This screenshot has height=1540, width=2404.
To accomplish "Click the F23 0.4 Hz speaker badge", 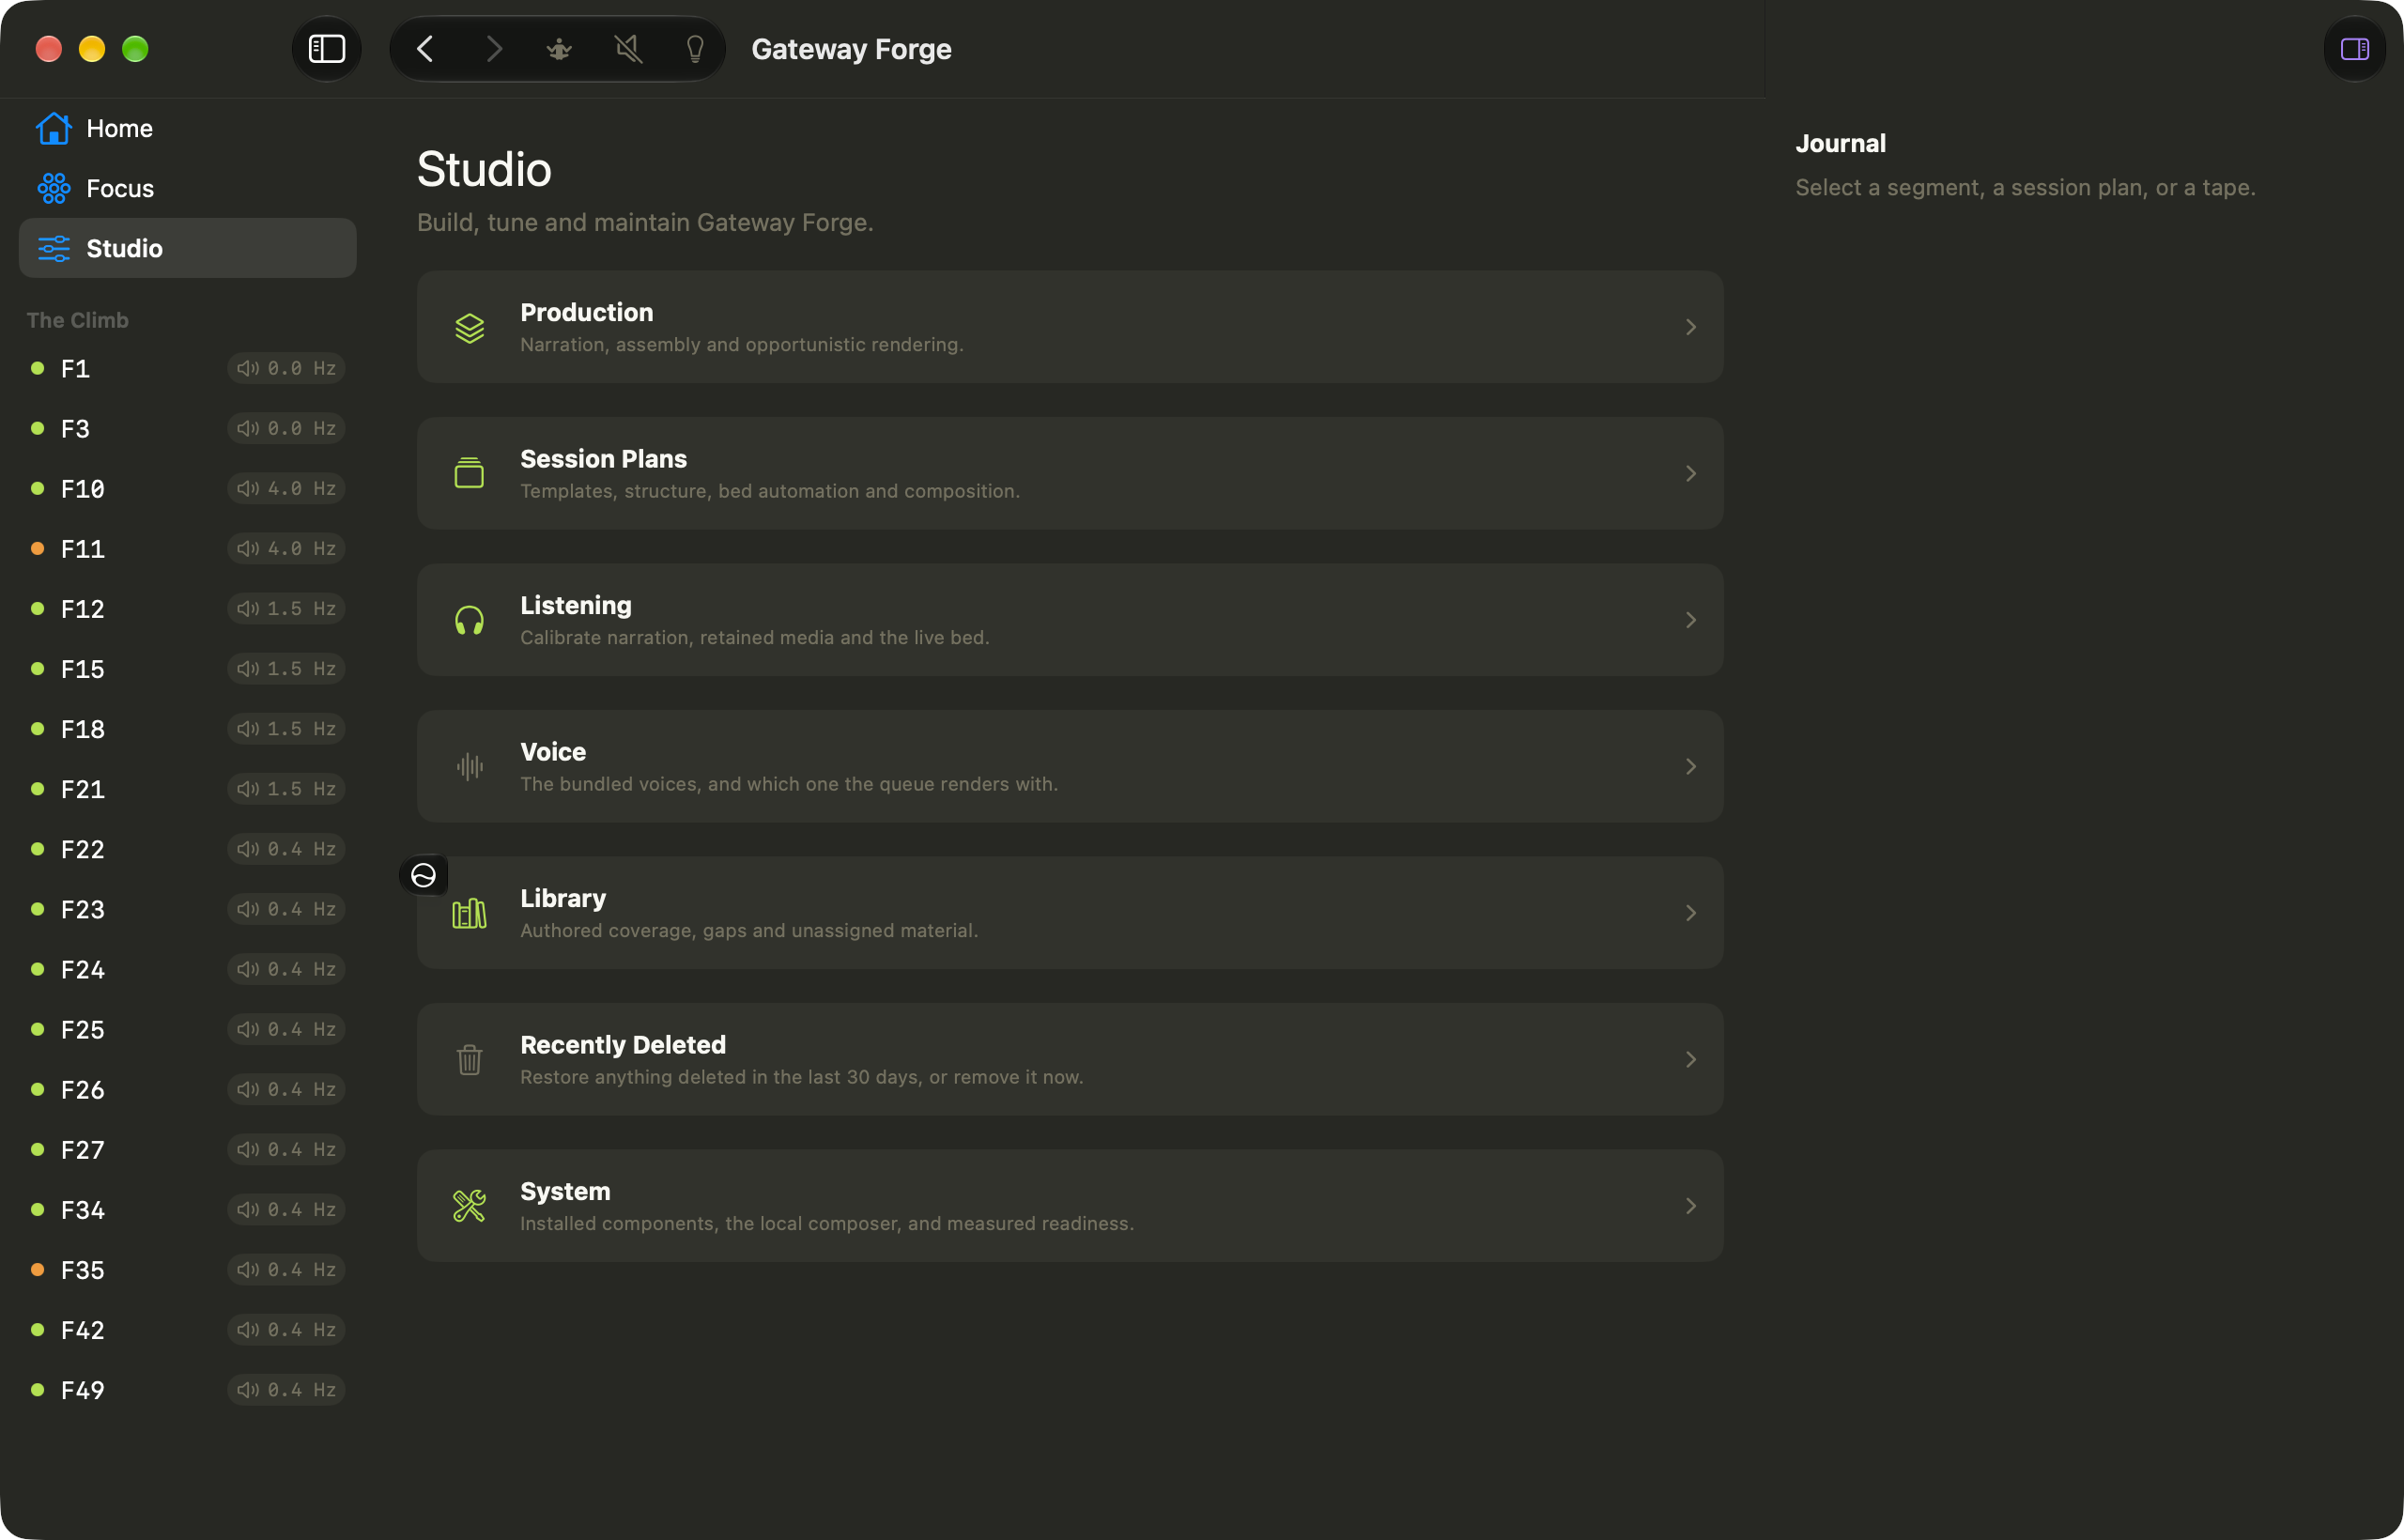I will 286,909.
